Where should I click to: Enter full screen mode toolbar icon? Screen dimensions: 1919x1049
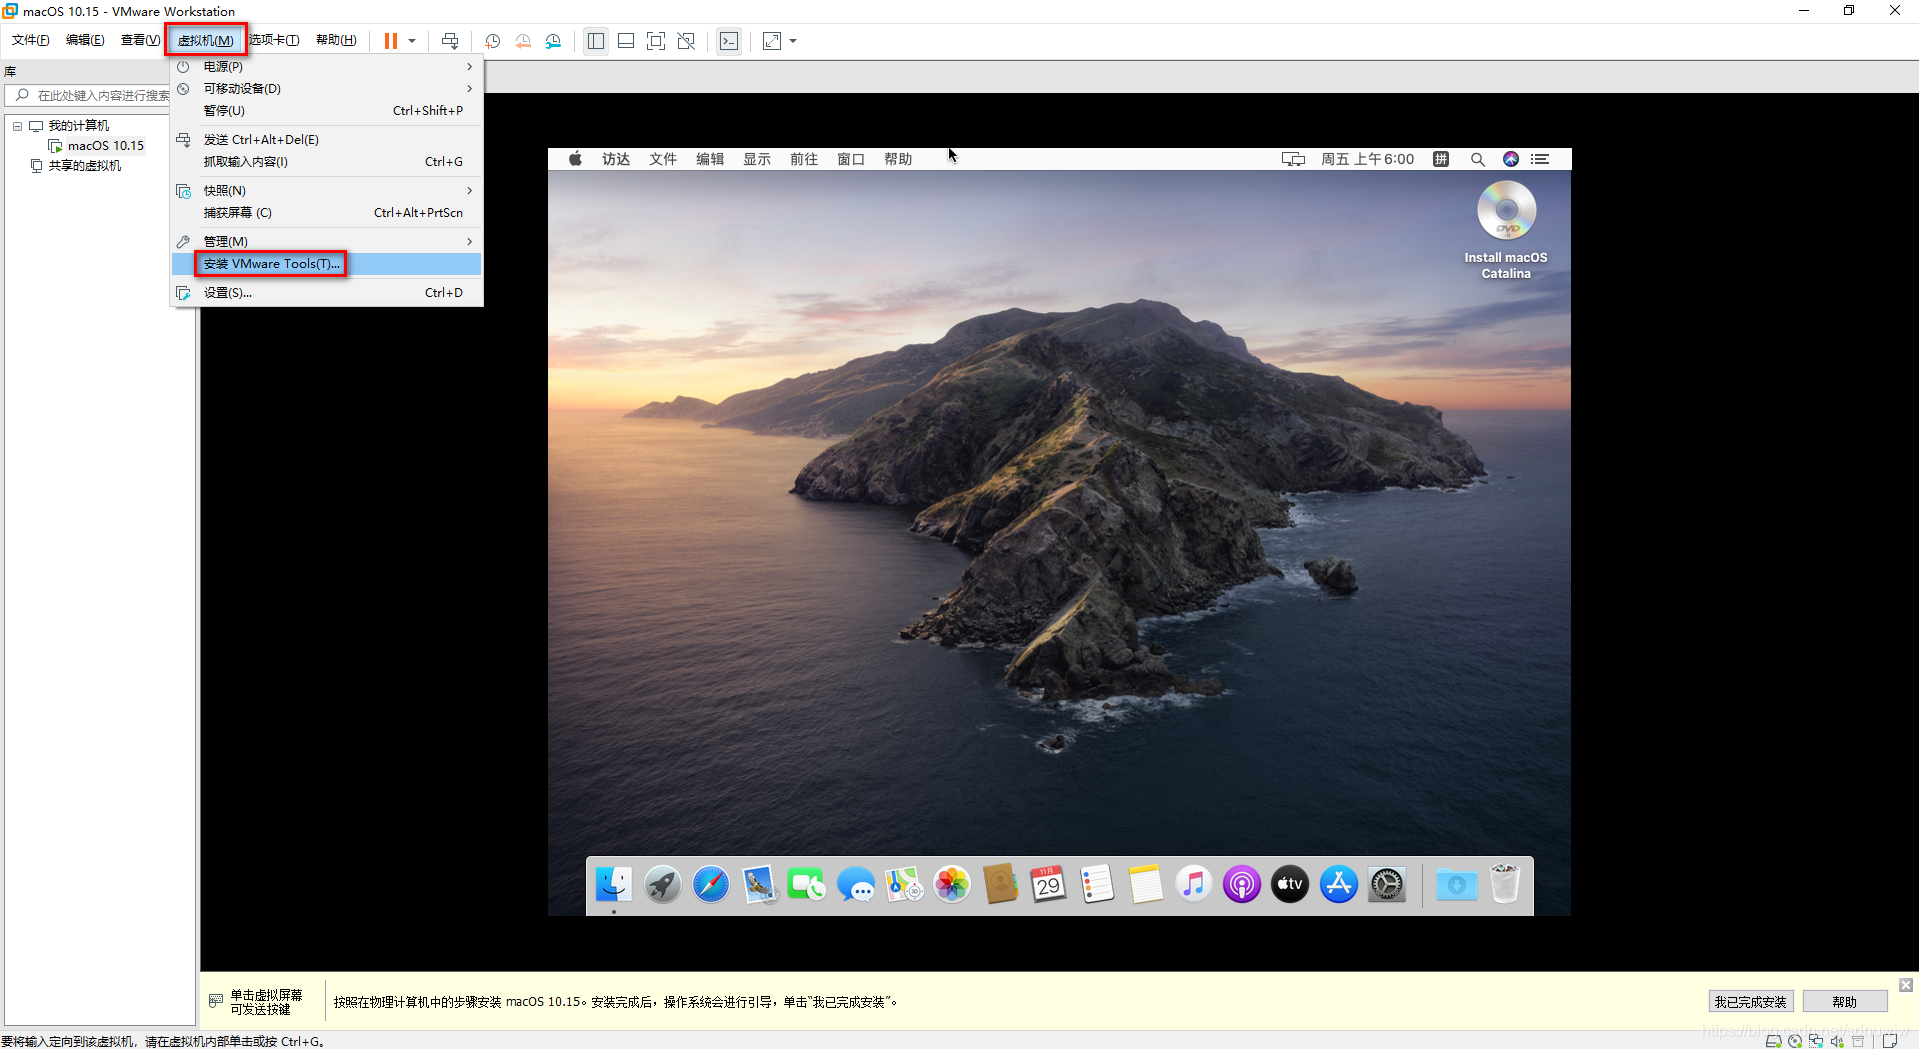(x=656, y=41)
